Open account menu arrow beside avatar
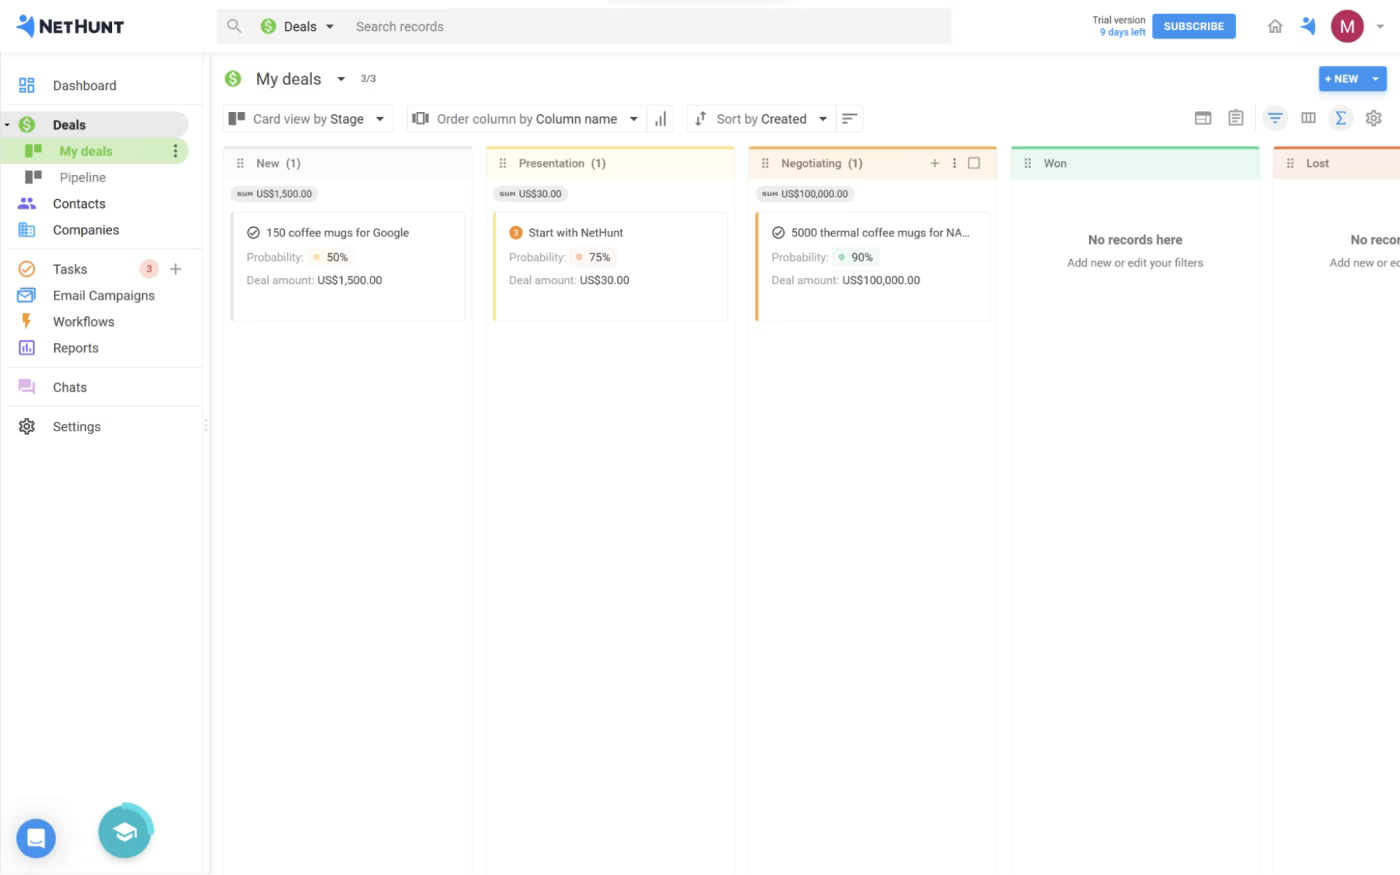The height and width of the screenshot is (875, 1400). click(1380, 27)
